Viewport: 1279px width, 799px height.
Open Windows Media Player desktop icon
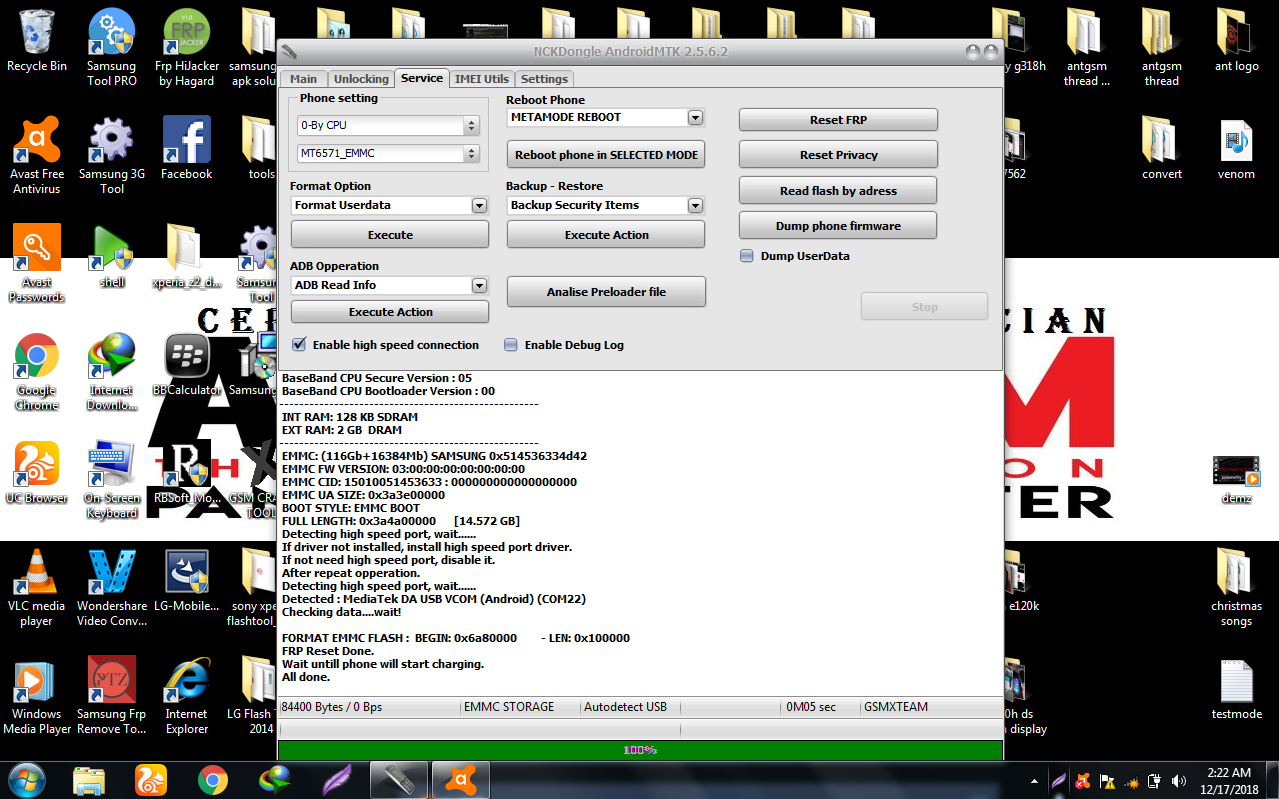[x=37, y=696]
